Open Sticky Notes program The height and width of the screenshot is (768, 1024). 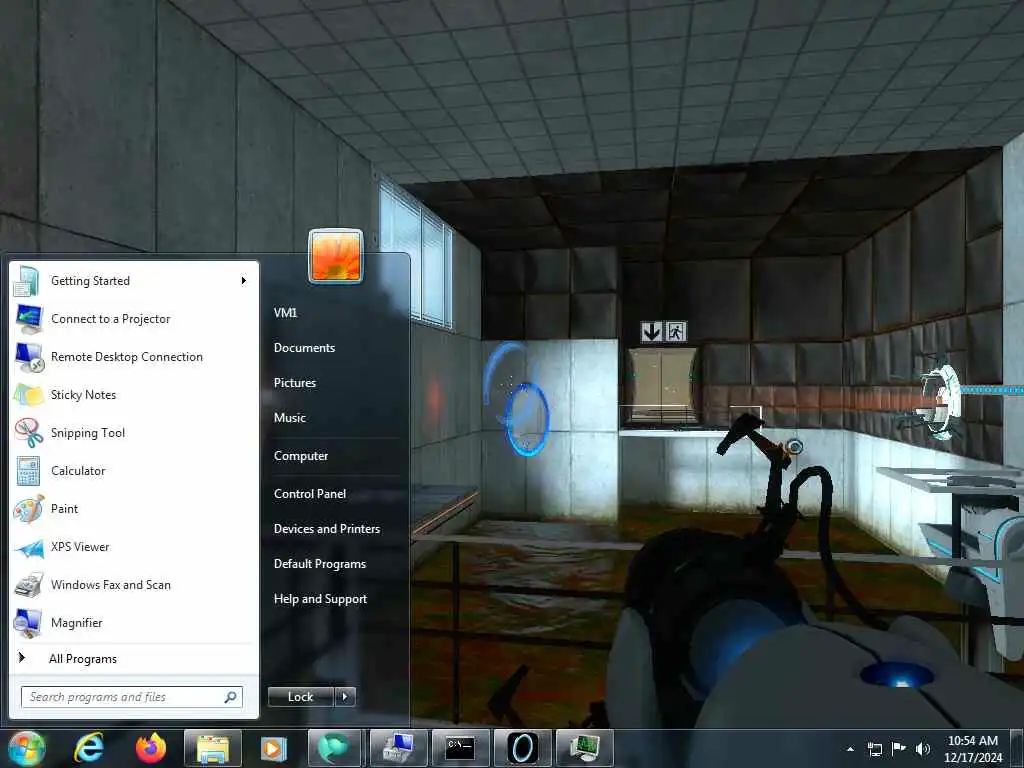coord(134,394)
